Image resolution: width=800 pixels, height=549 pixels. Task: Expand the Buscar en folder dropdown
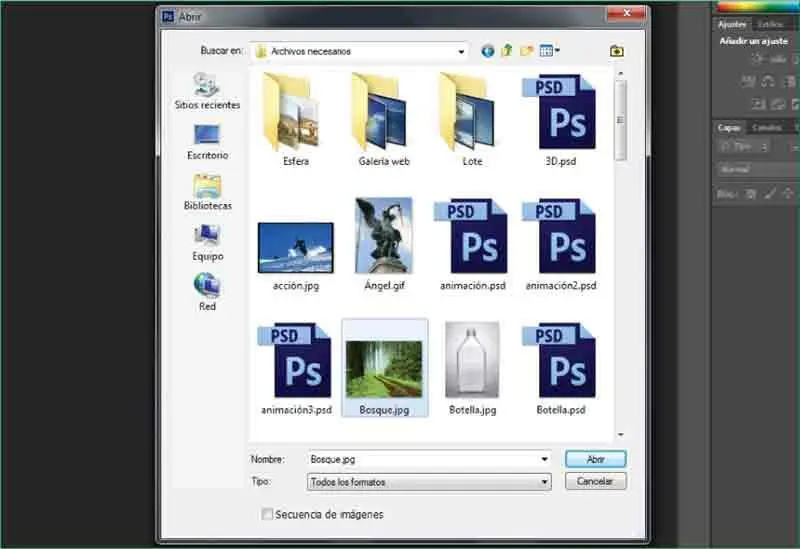pyautogui.click(x=461, y=51)
